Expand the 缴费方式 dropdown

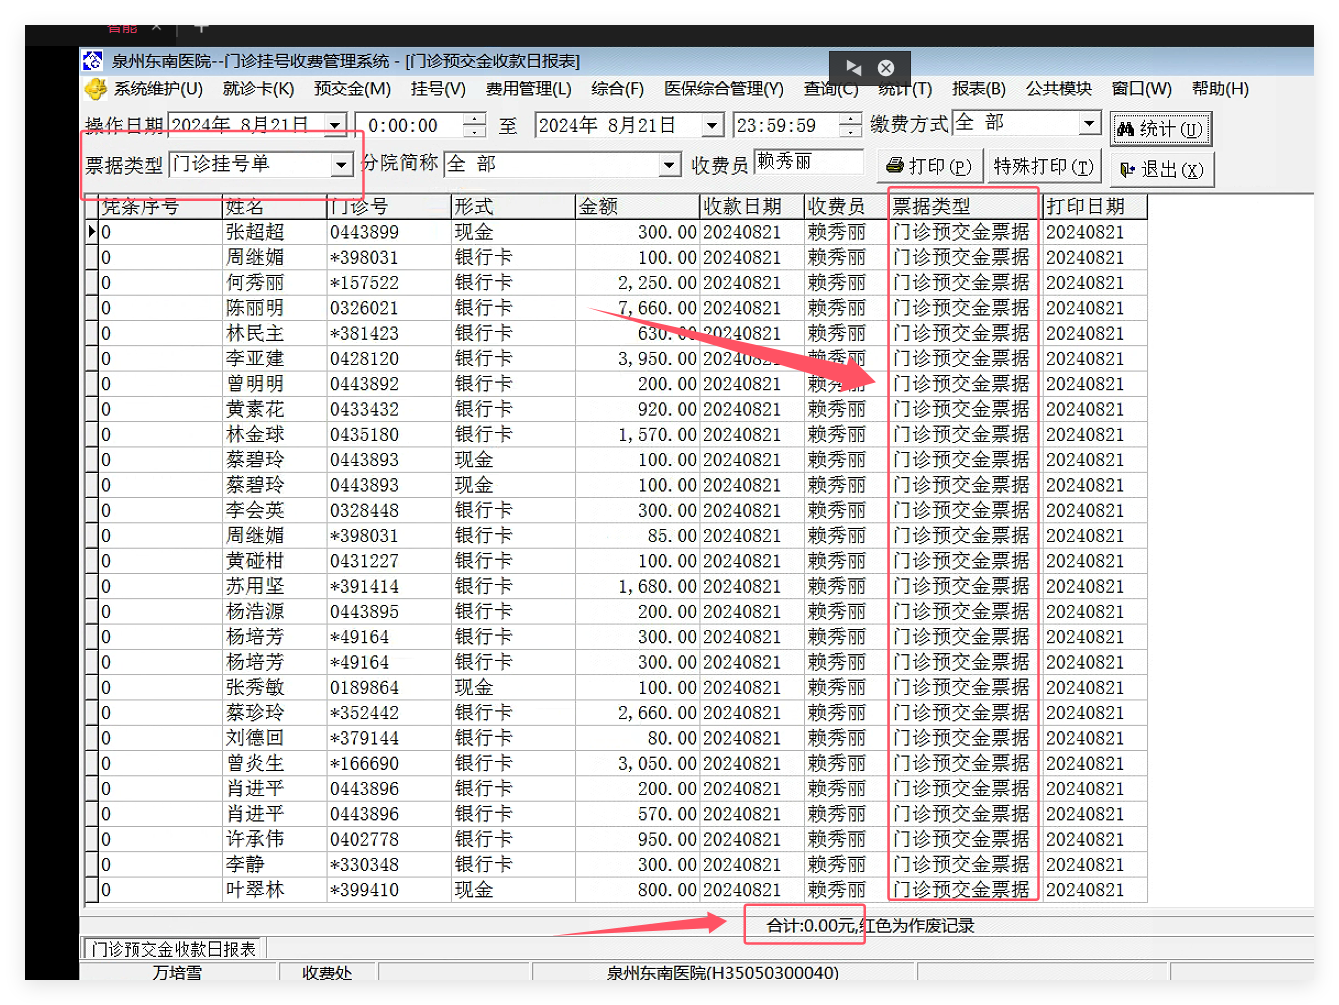point(1089,123)
